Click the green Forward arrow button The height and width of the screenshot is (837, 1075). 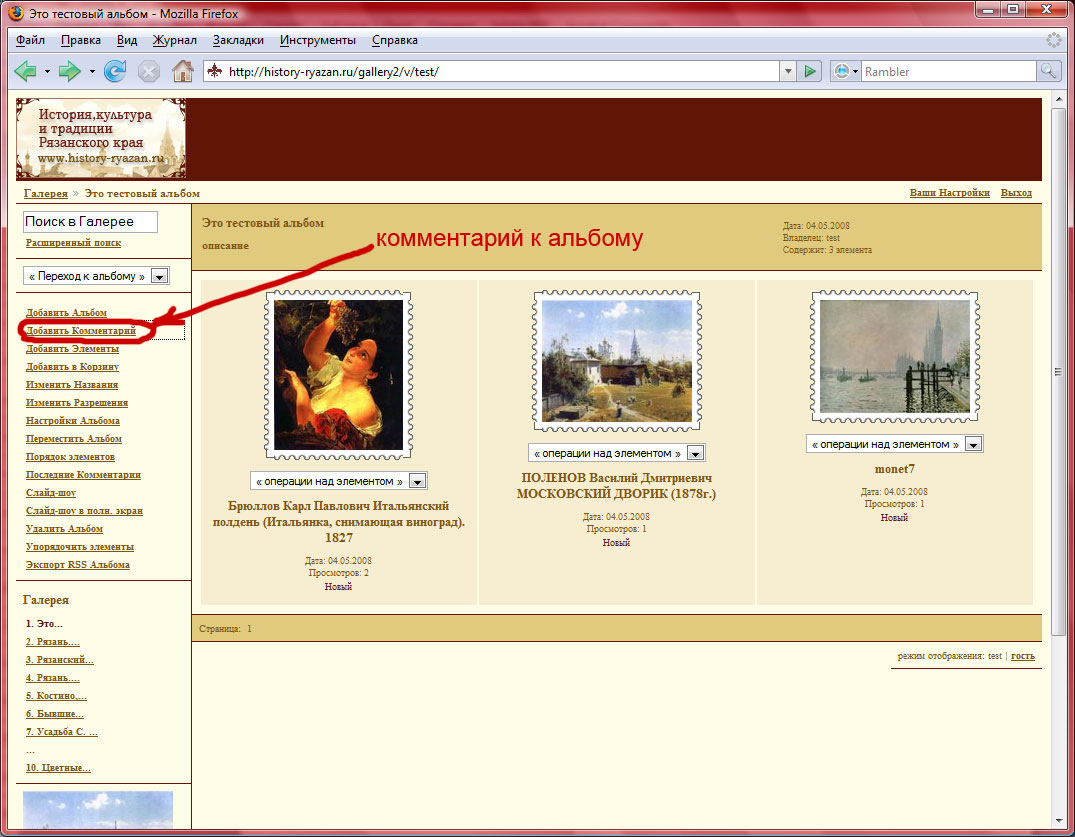69,71
